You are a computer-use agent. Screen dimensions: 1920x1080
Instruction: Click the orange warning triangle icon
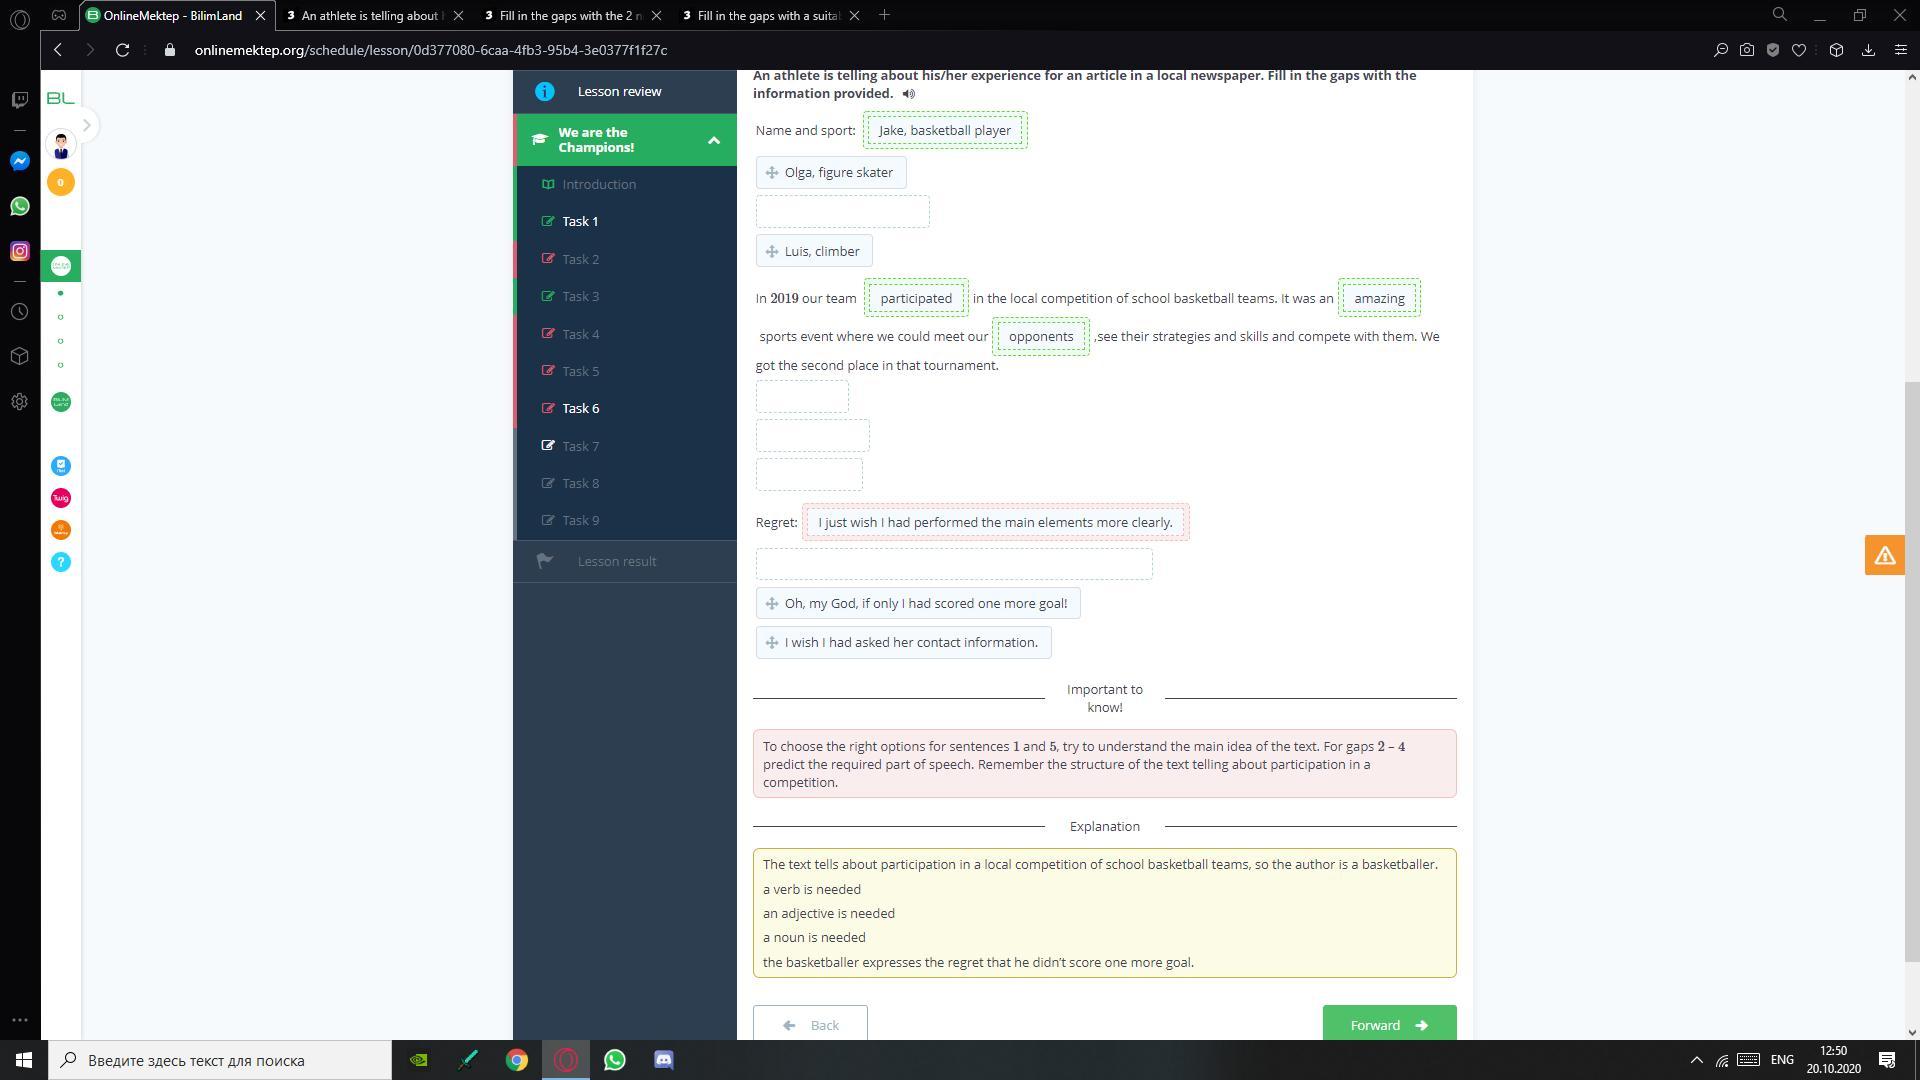[x=1884, y=555]
